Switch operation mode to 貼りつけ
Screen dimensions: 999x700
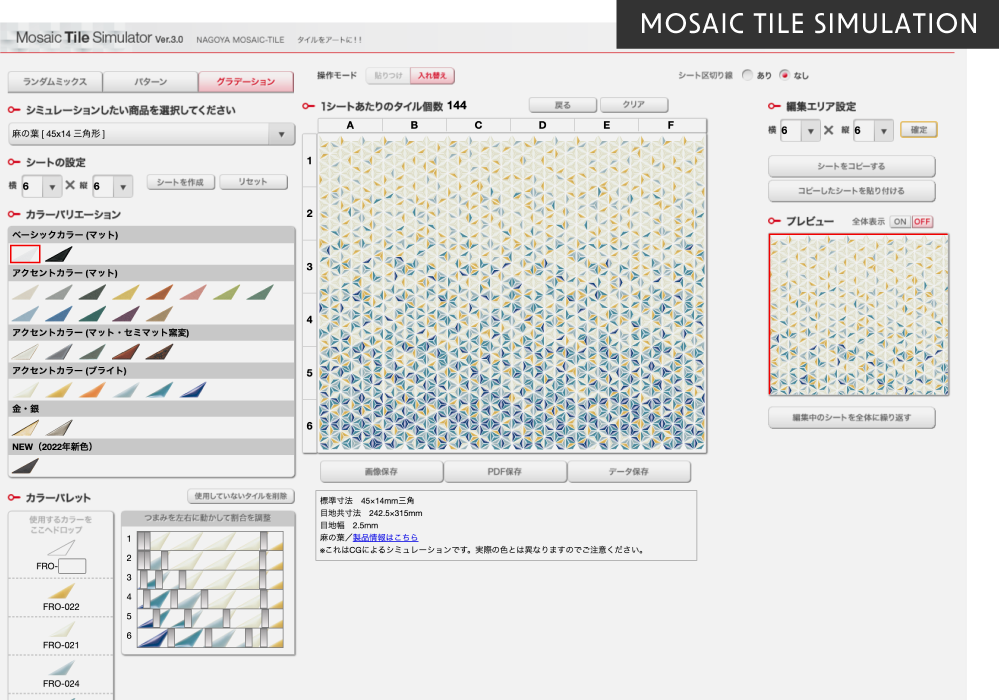tap(388, 76)
